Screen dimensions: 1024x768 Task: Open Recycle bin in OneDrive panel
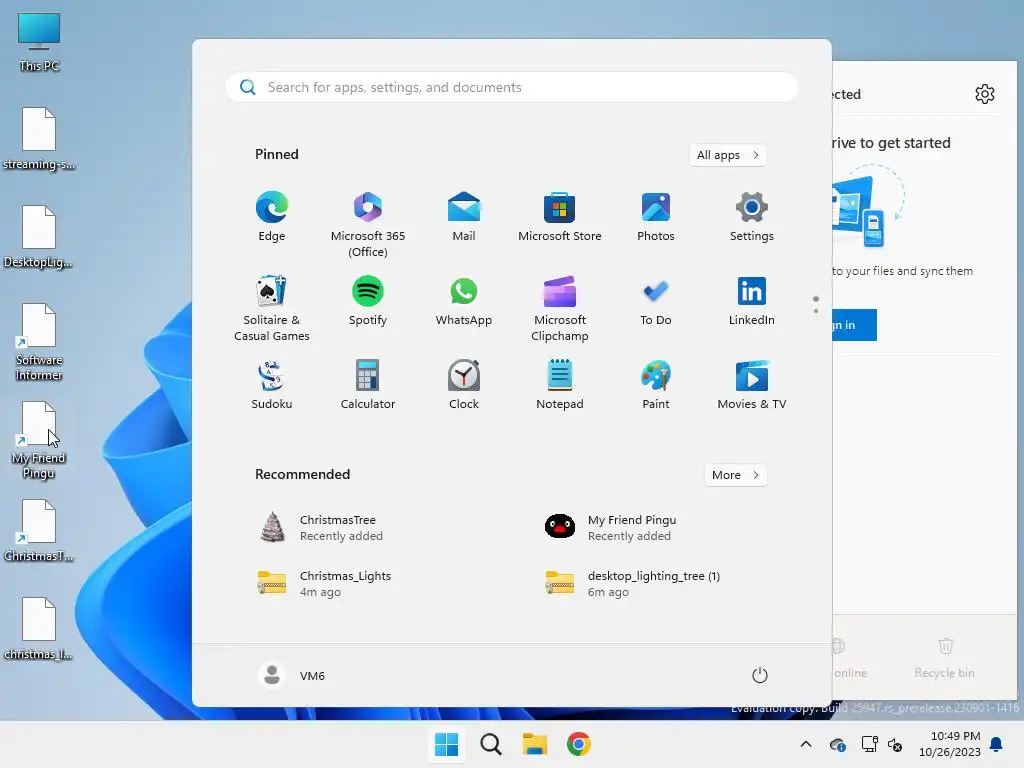click(945, 658)
